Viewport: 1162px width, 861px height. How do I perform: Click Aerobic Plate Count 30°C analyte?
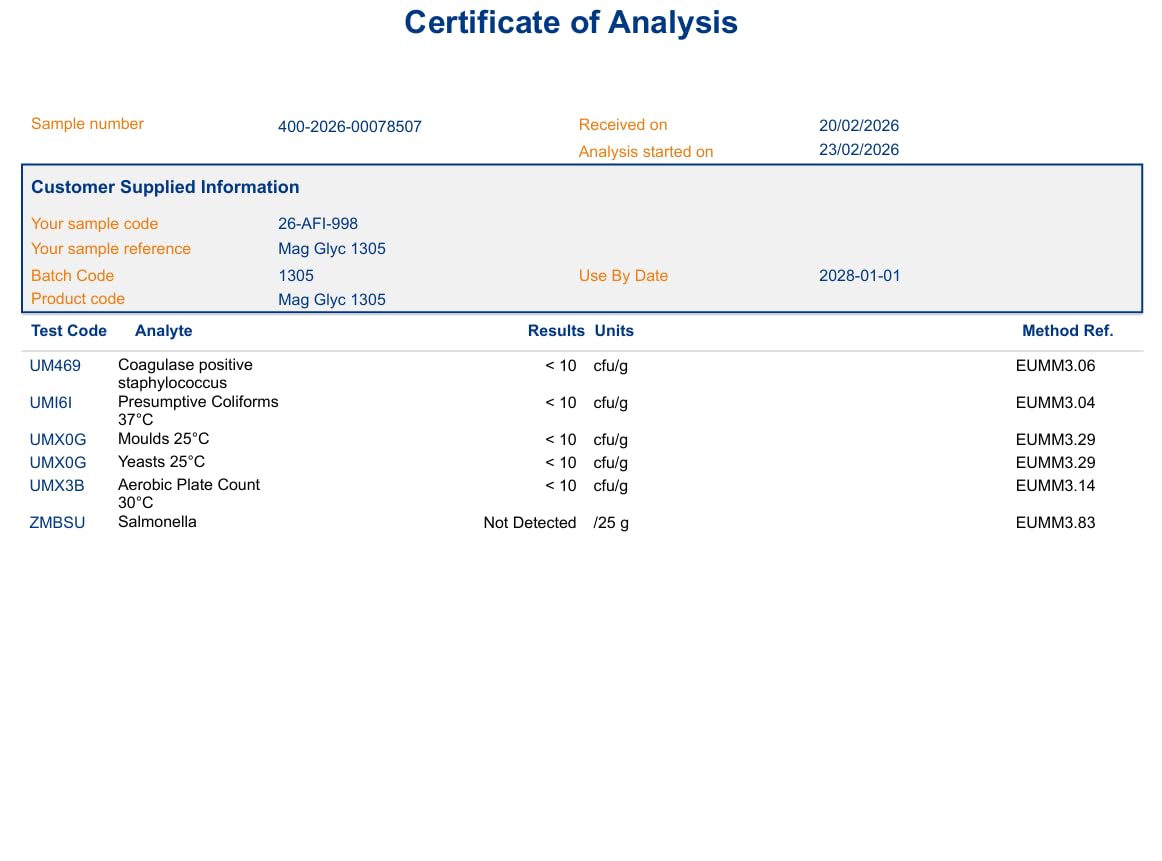click(x=189, y=493)
